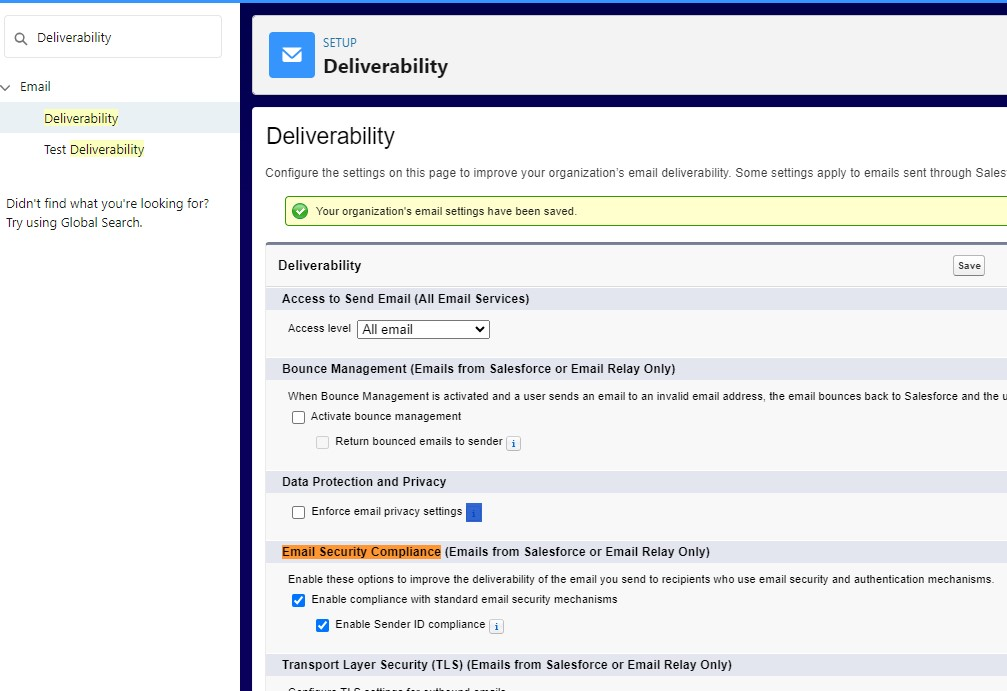Open info icon beside Enforce email privacy settings
Viewport: 1007px width, 691px height.
click(474, 512)
